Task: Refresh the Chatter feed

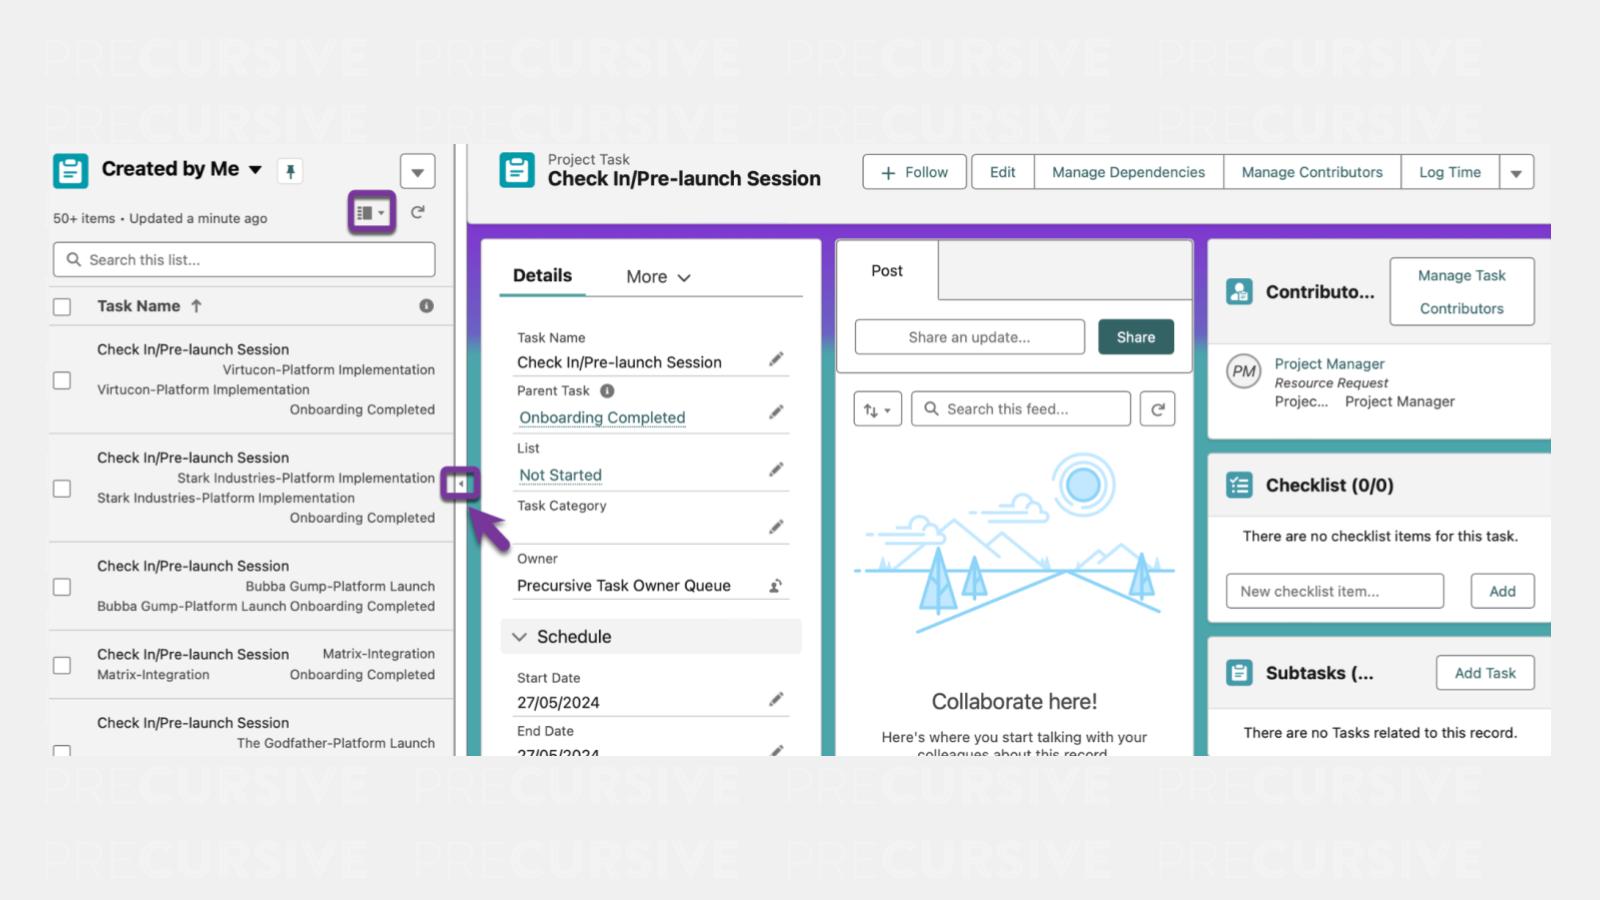Action: 1157,409
